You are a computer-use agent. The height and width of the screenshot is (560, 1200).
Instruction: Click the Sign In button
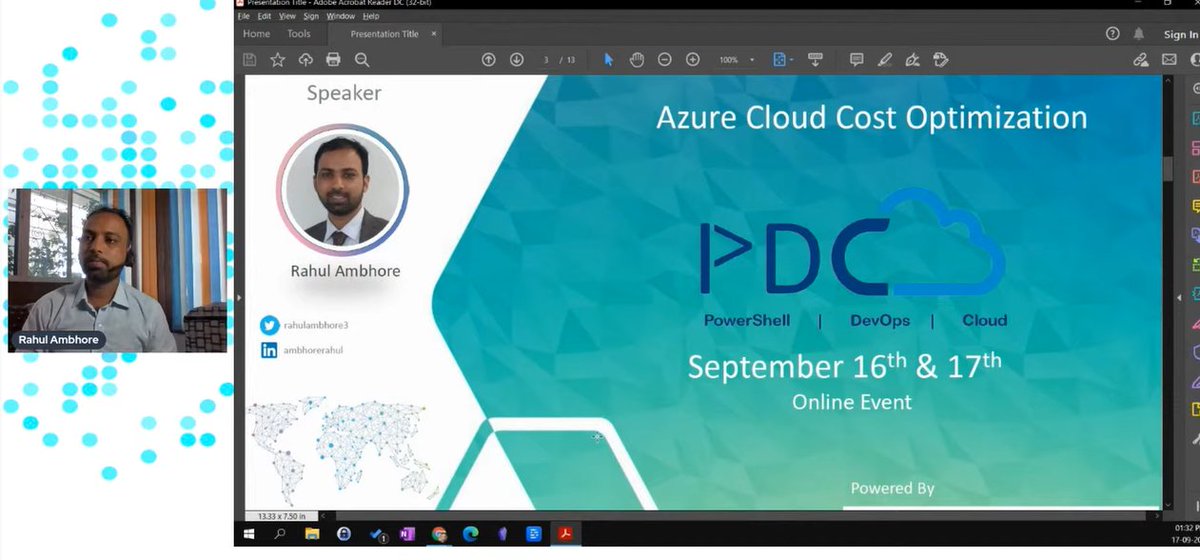(x=1181, y=34)
